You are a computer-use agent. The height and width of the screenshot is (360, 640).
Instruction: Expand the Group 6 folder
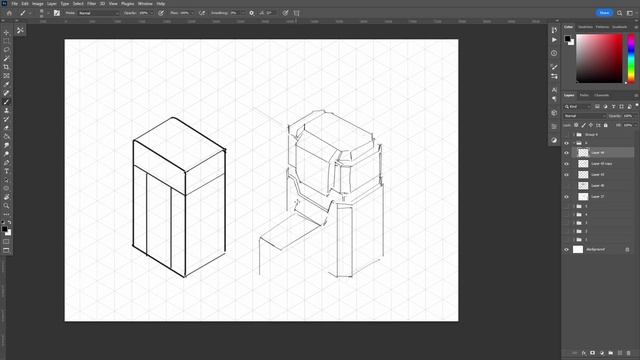[573, 134]
